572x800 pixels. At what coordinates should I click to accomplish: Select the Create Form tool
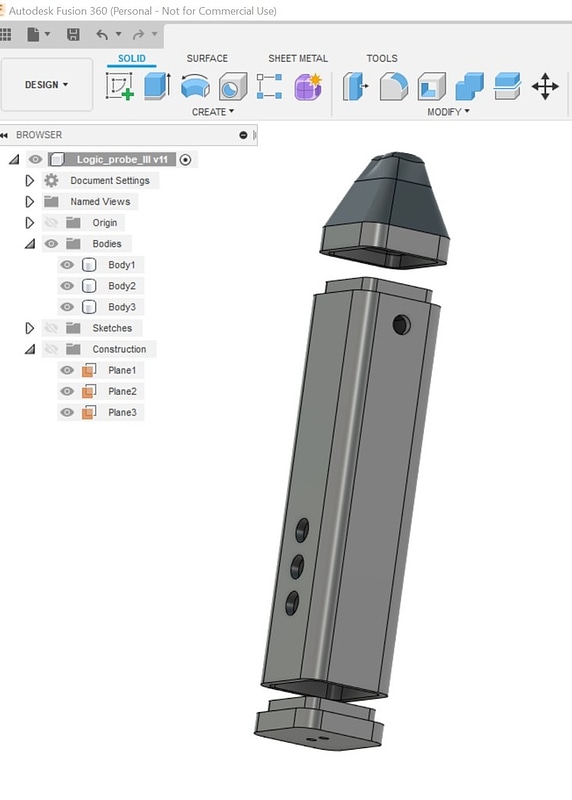308,86
